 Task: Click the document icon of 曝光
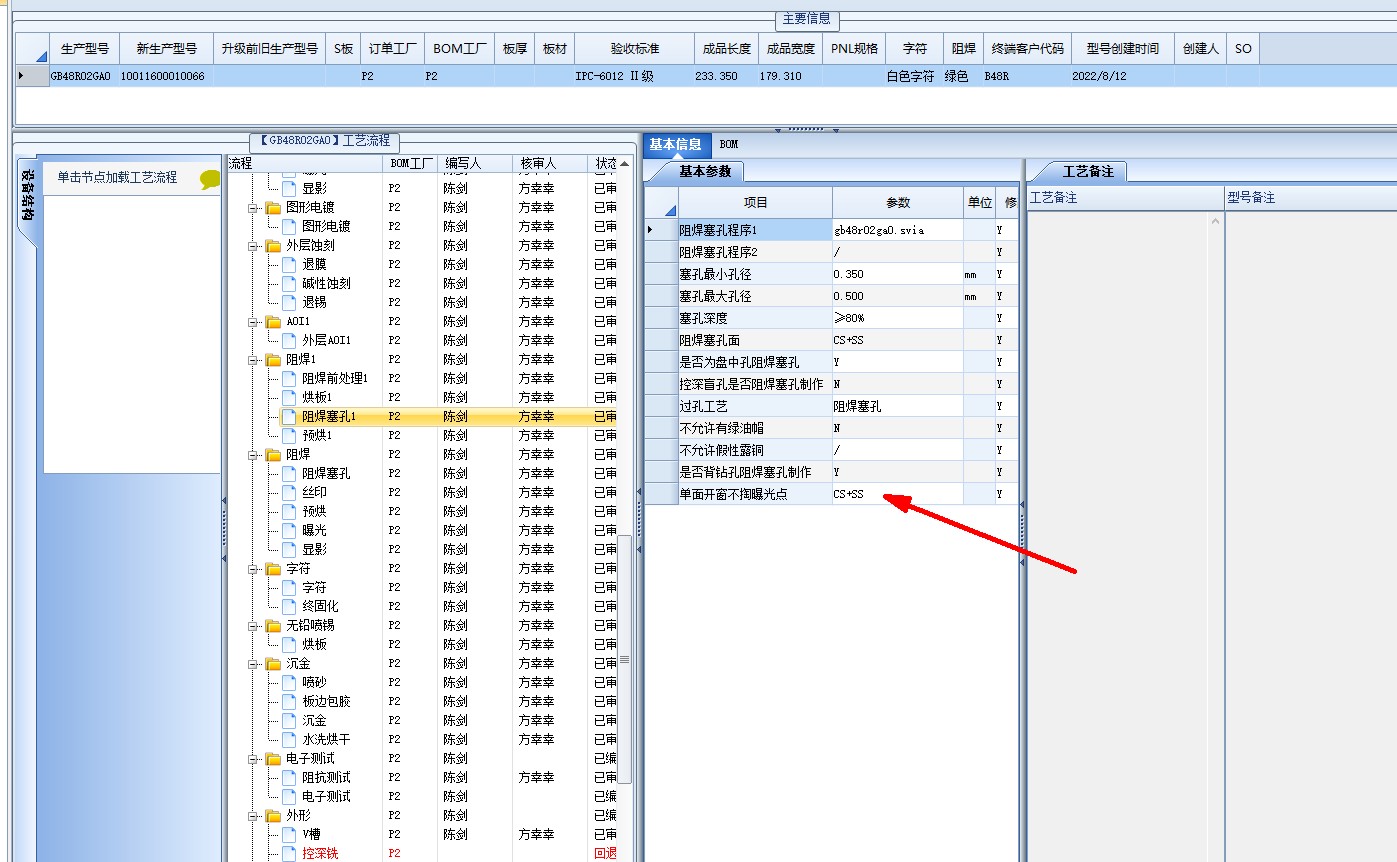[x=289, y=530]
